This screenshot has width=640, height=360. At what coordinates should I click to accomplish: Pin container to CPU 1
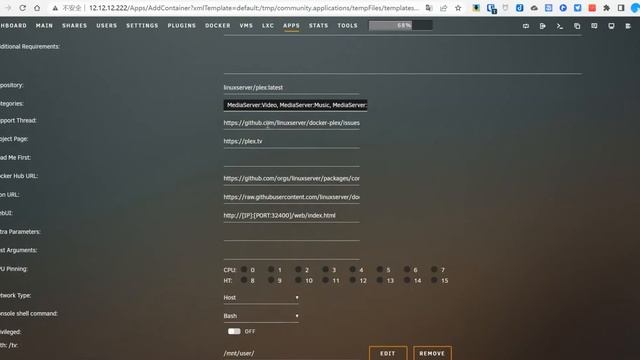[x=271, y=269]
